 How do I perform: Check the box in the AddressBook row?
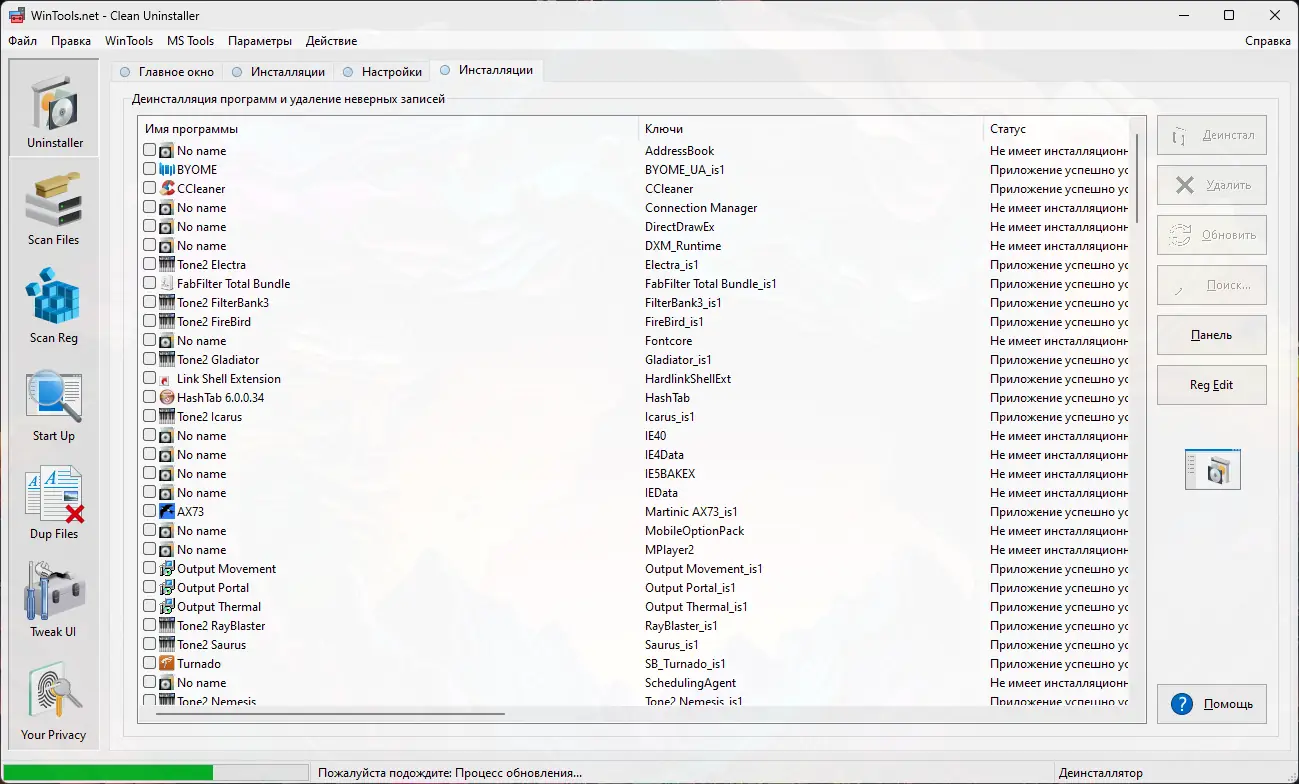tap(150, 151)
